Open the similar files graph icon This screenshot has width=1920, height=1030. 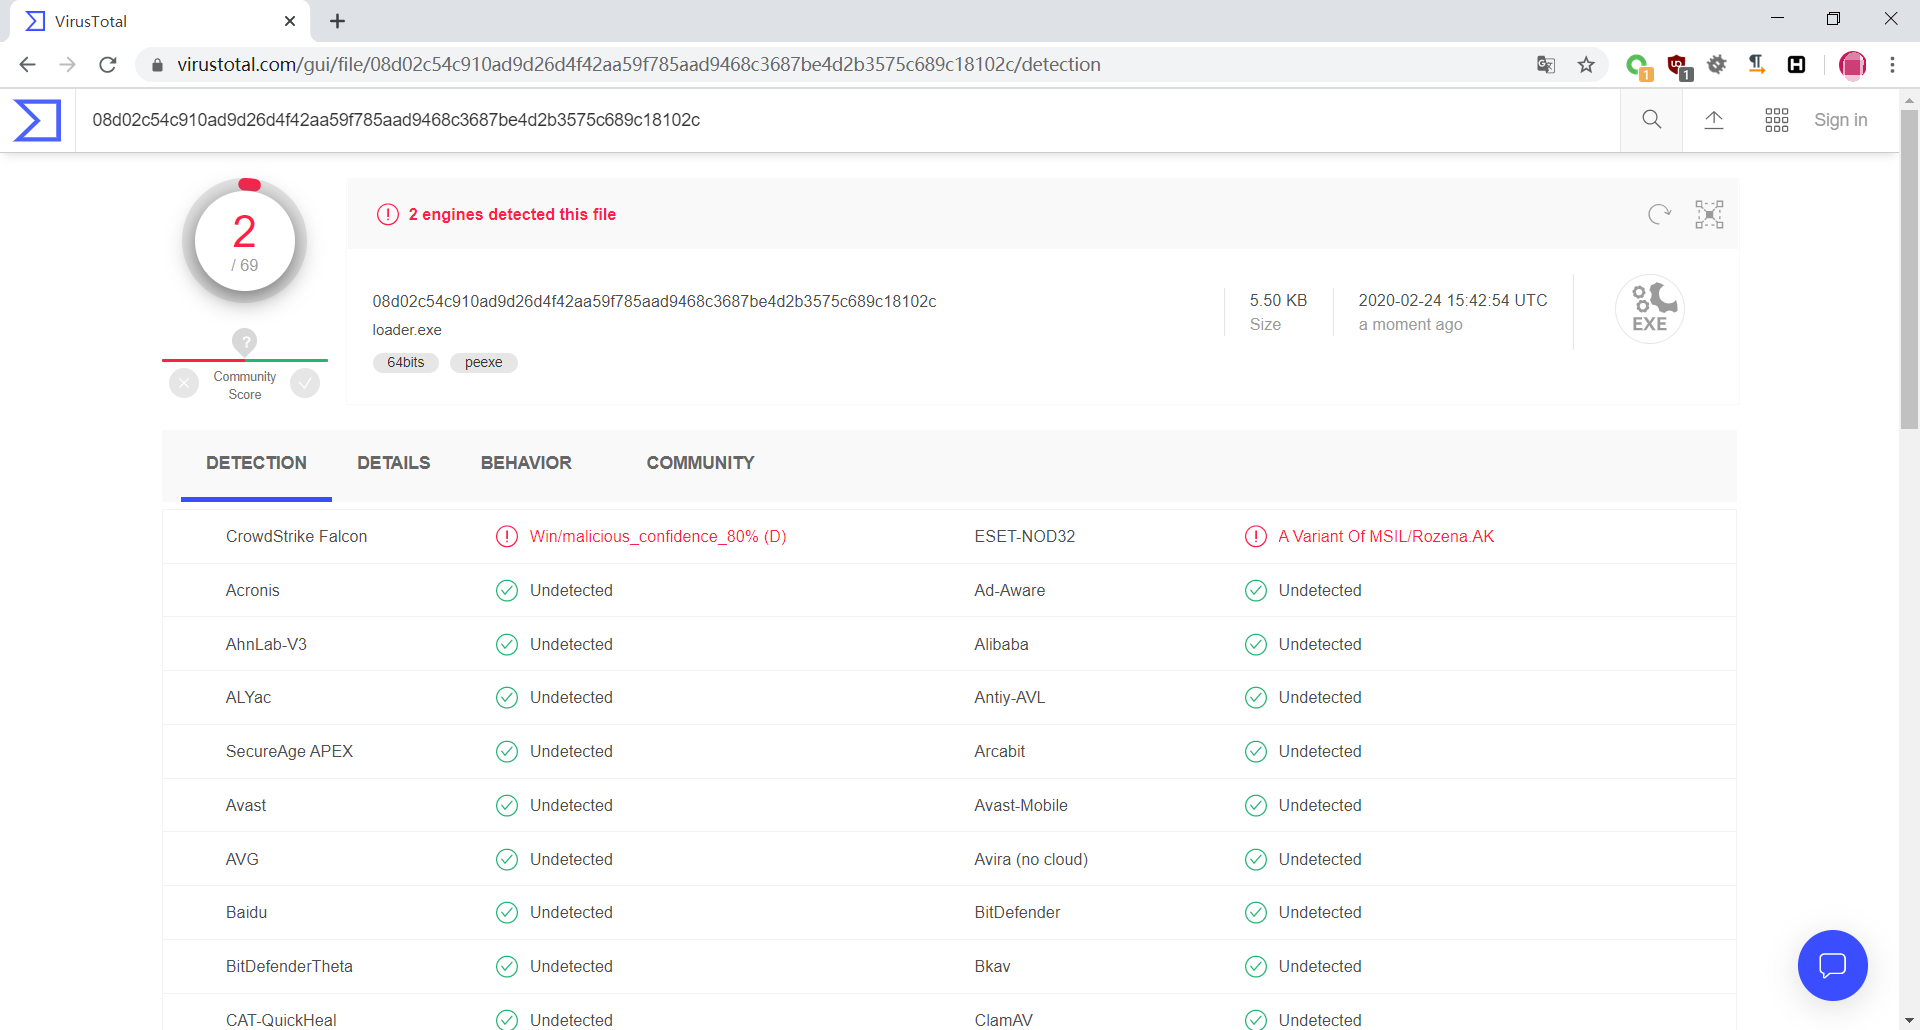pyautogui.click(x=1709, y=214)
